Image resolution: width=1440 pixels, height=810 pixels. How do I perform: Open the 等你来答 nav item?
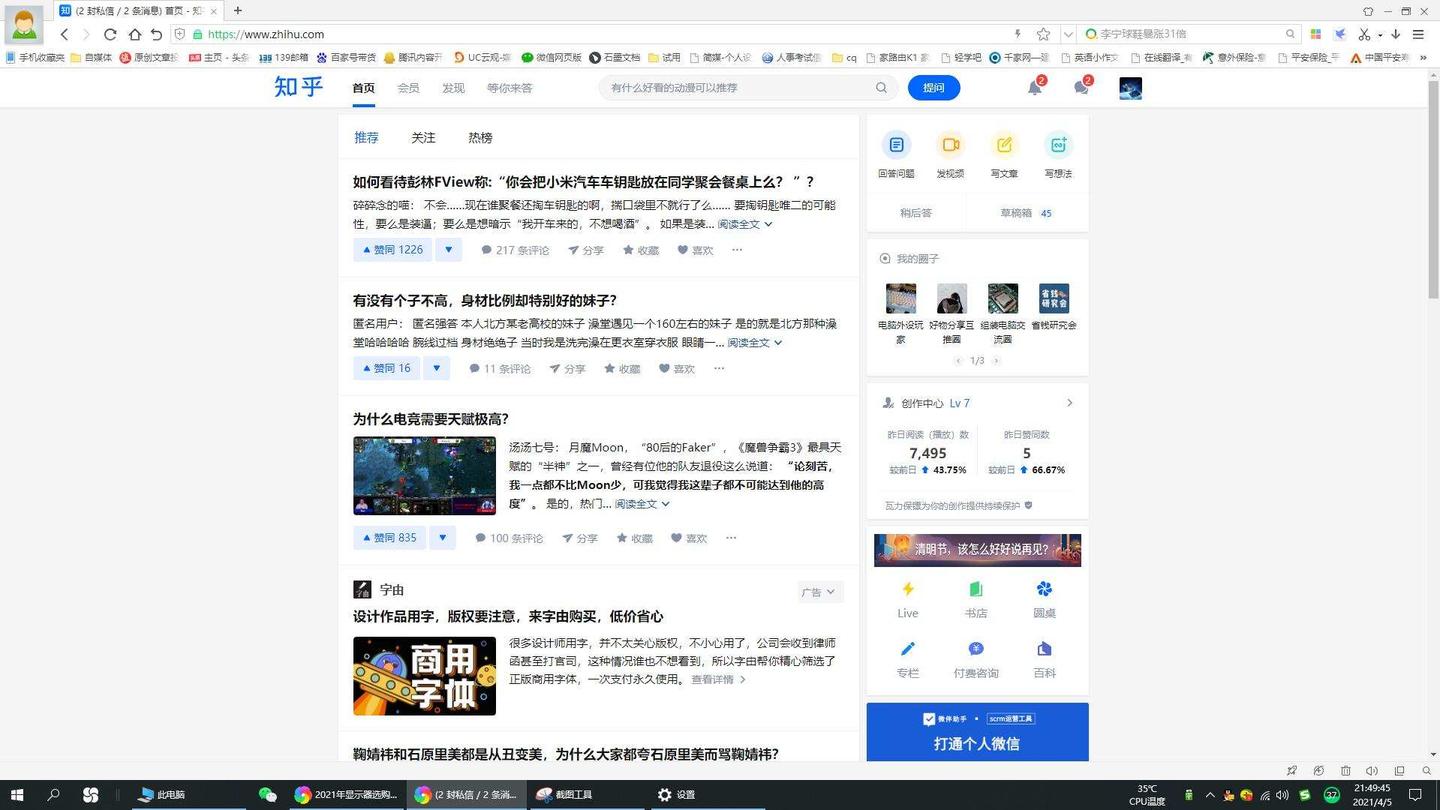(510, 88)
